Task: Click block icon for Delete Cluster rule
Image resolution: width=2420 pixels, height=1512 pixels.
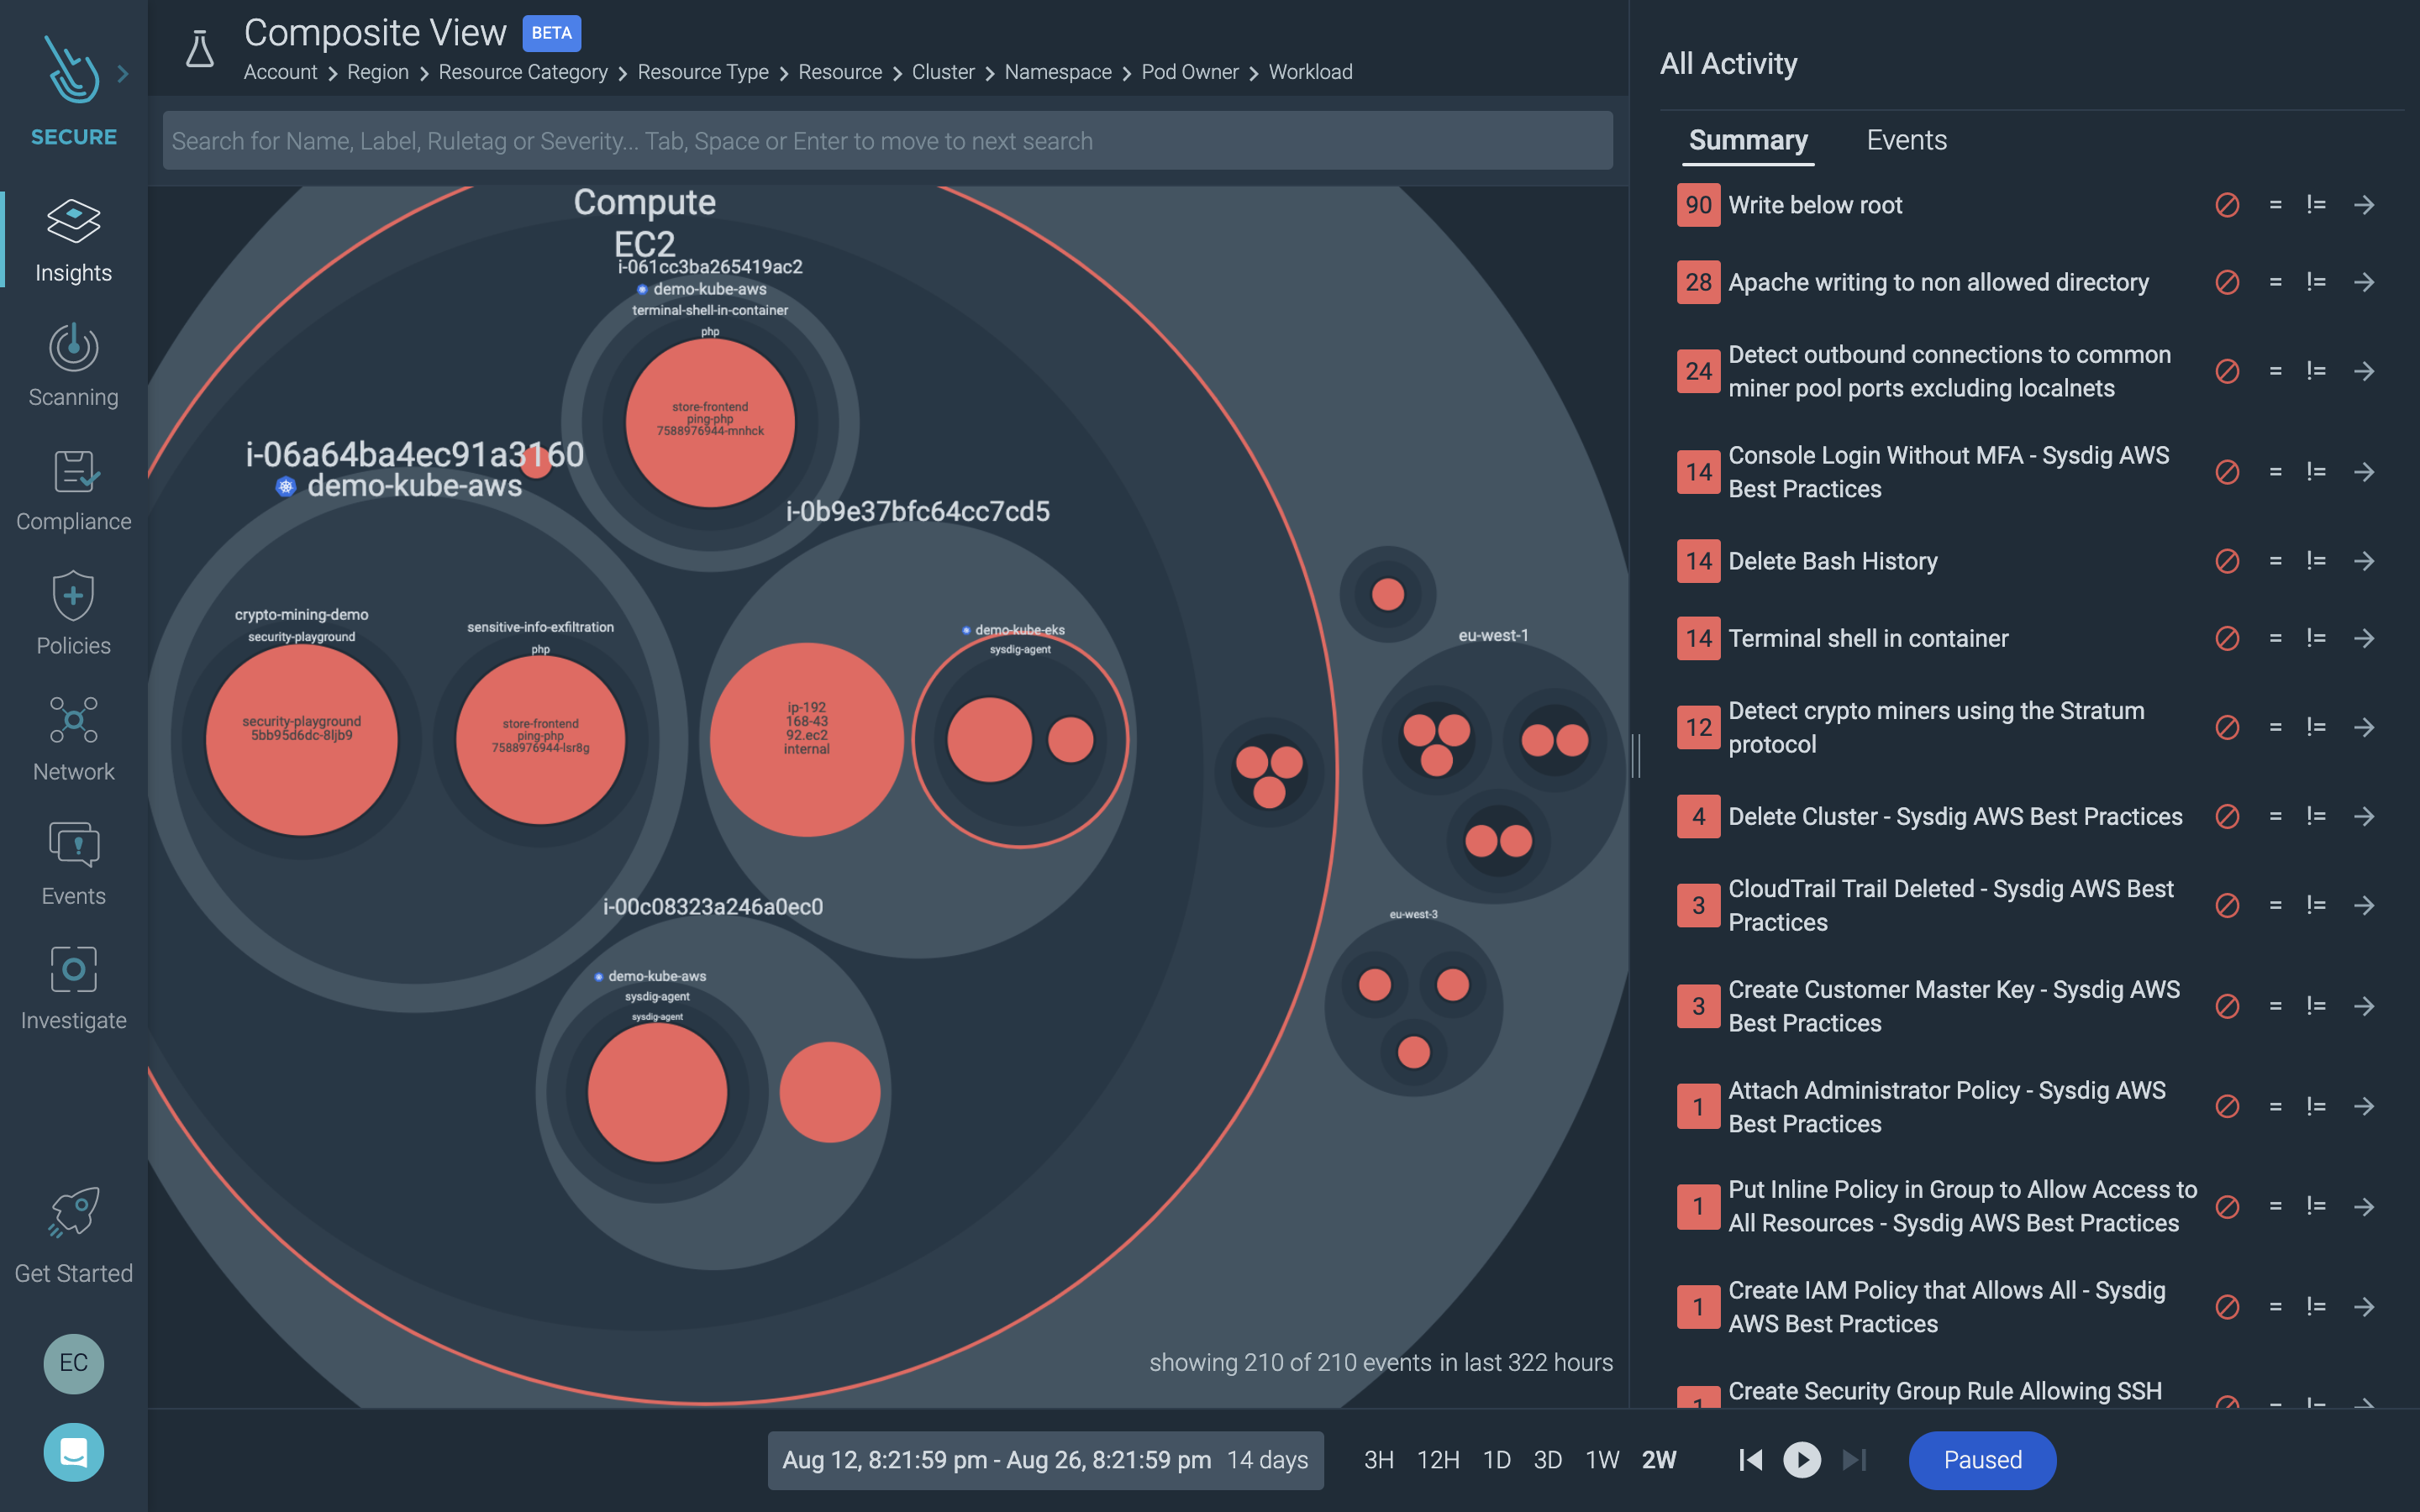Action: 2227,816
